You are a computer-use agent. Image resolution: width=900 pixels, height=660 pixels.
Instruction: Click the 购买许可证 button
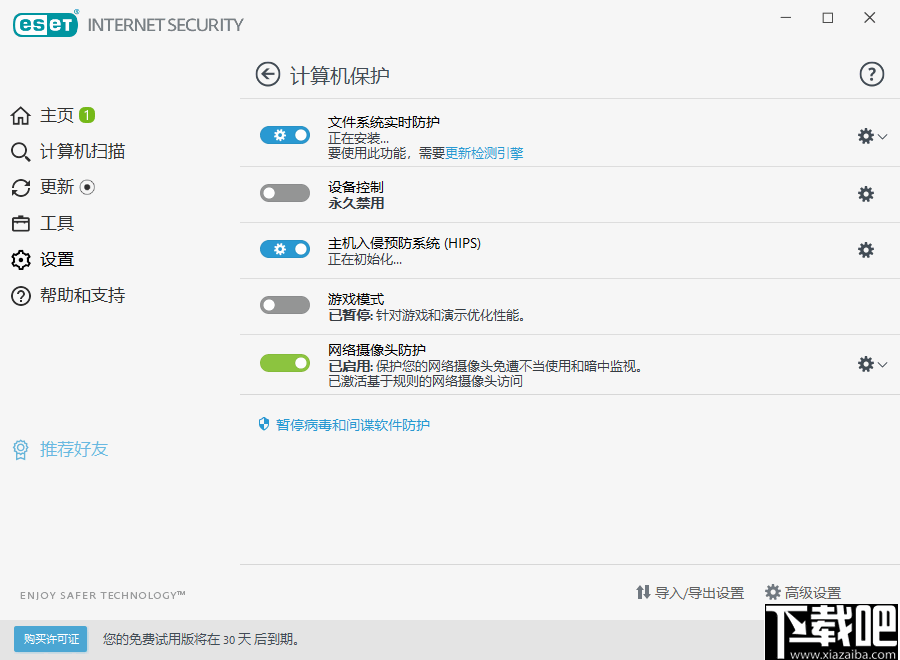(x=50, y=638)
